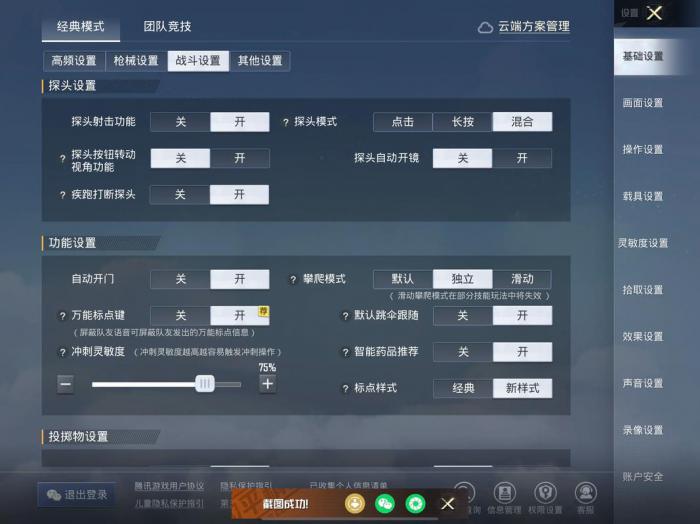Viewport: 700px width, 524px height.
Task: Set 攀爬模式 to 独立
Action: (x=462, y=279)
